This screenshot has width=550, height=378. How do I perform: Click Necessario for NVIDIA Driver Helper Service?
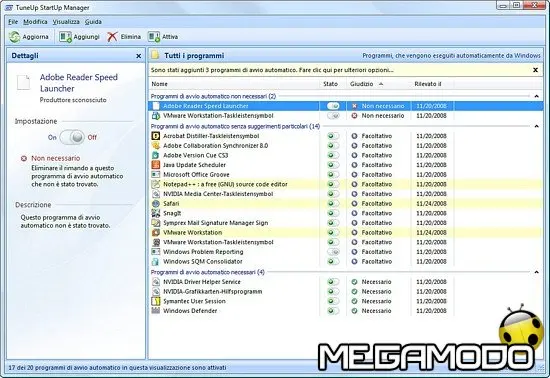click(x=376, y=282)
